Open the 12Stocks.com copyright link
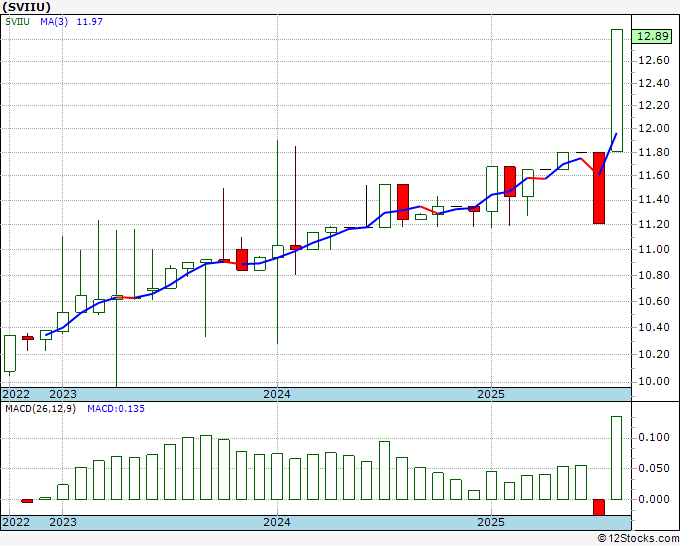Screen dimensions: 680x546 pos(638,539)
